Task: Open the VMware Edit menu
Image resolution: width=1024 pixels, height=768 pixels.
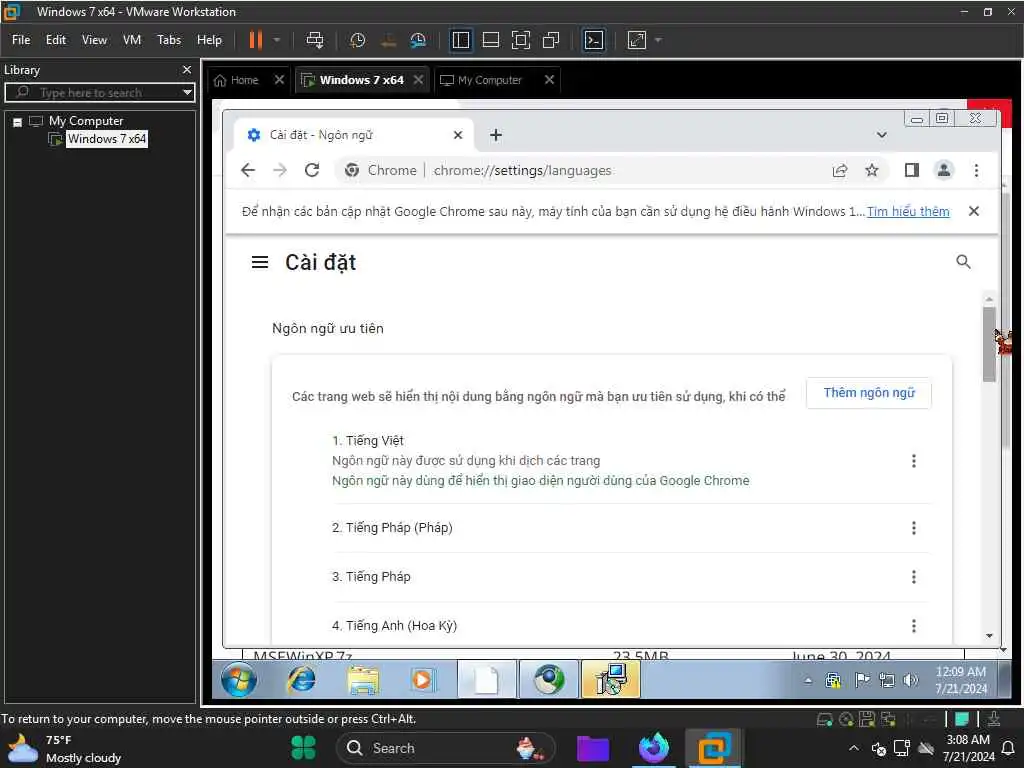Action: click(x=56, y=40)
